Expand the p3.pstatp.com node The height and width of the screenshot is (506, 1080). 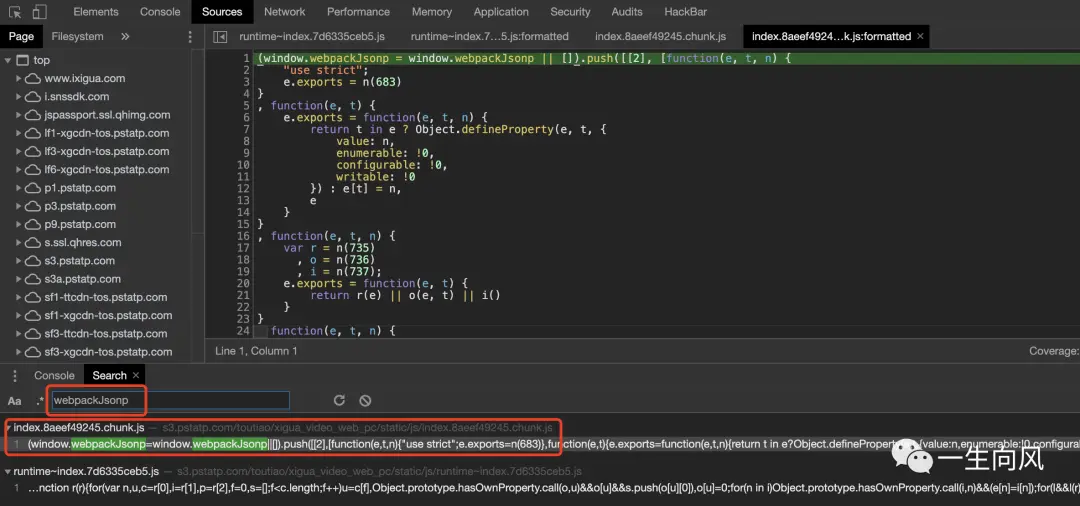19,207
